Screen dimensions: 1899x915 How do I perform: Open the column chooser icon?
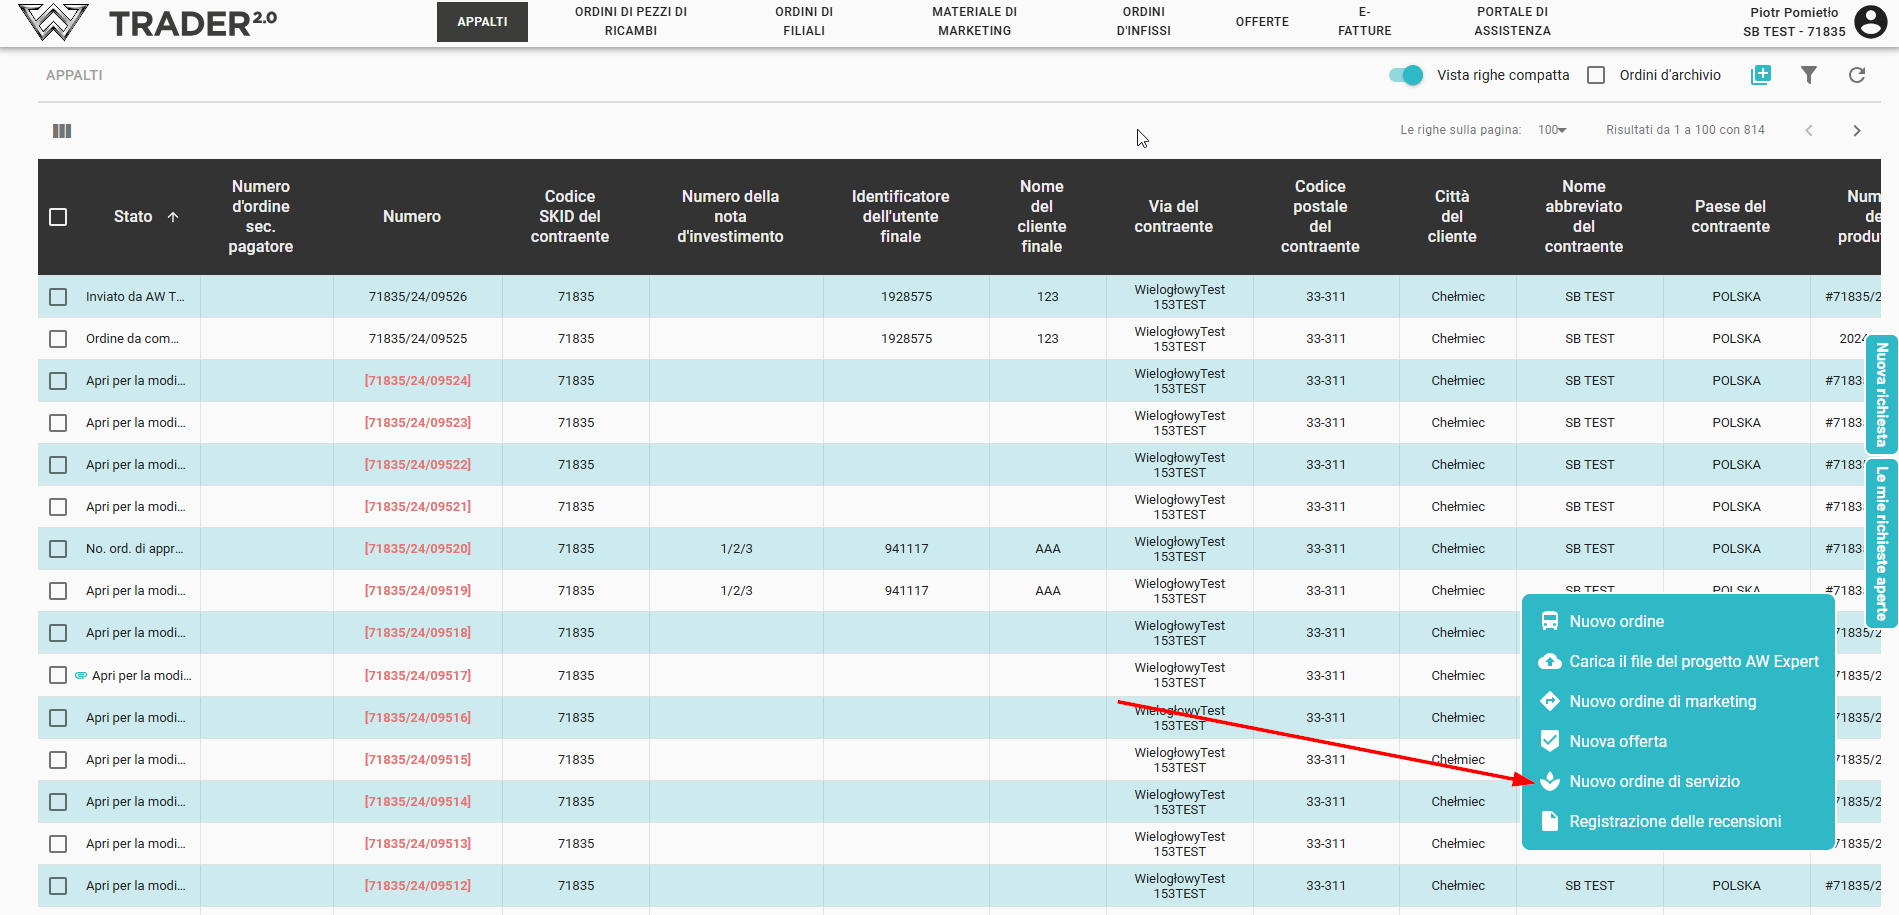[62, 131]
